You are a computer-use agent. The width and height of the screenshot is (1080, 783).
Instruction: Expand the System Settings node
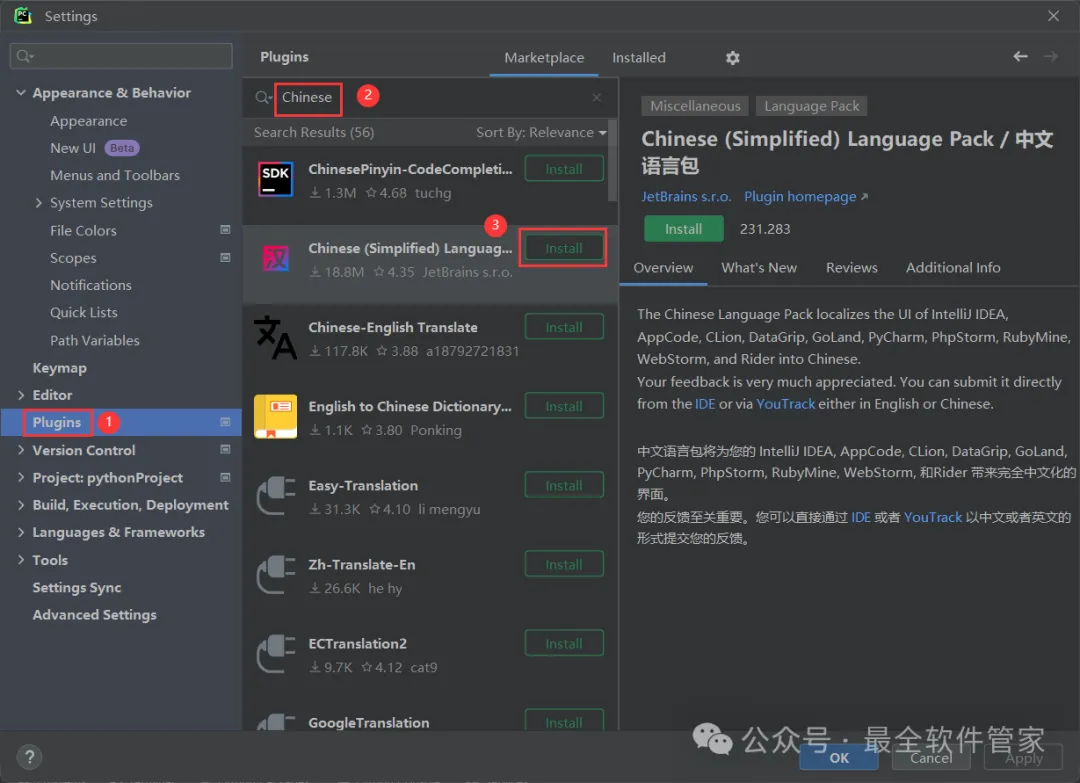click(x=39, y=202)
